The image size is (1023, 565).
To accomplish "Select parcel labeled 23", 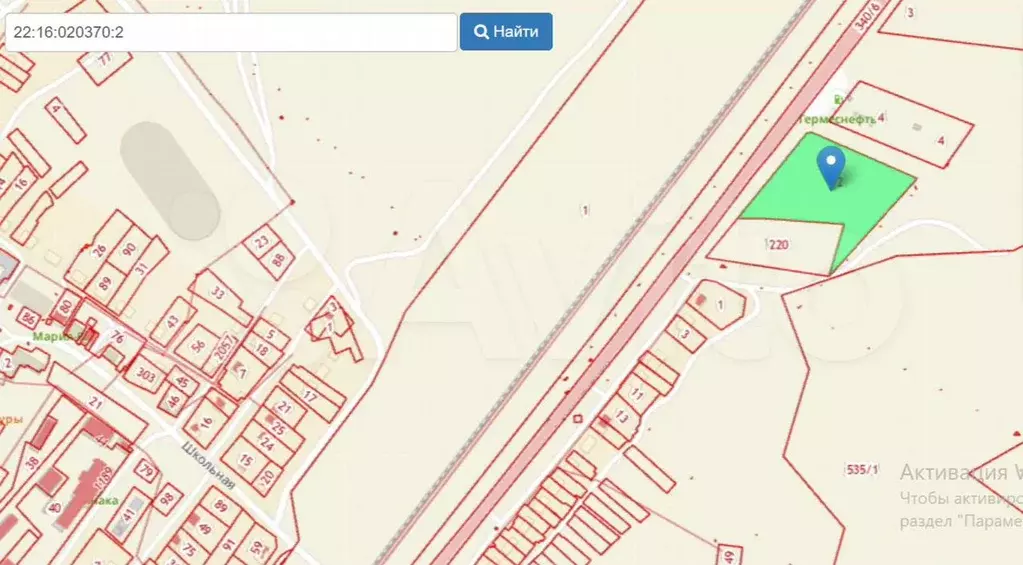I will coord(261,242).
